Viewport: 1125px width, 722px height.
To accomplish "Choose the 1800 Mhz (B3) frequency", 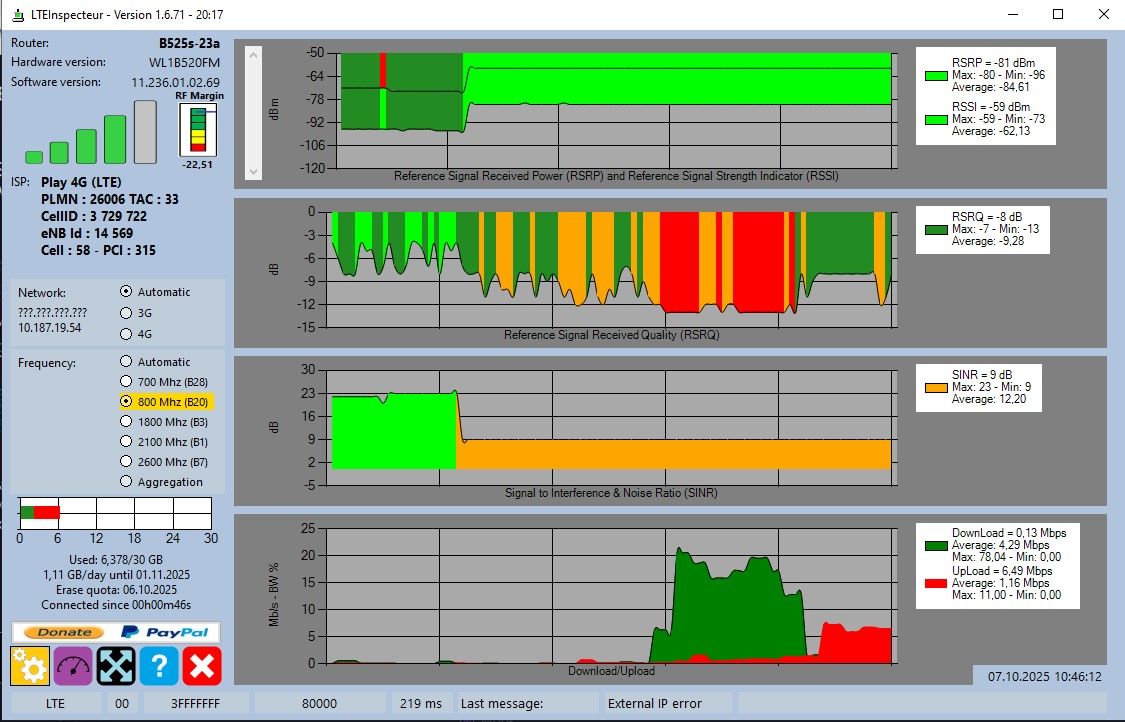I will (126, 421).
